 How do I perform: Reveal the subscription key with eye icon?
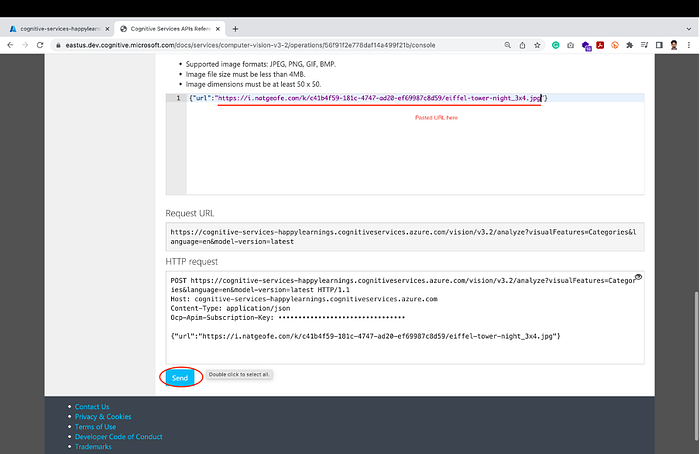638,277
